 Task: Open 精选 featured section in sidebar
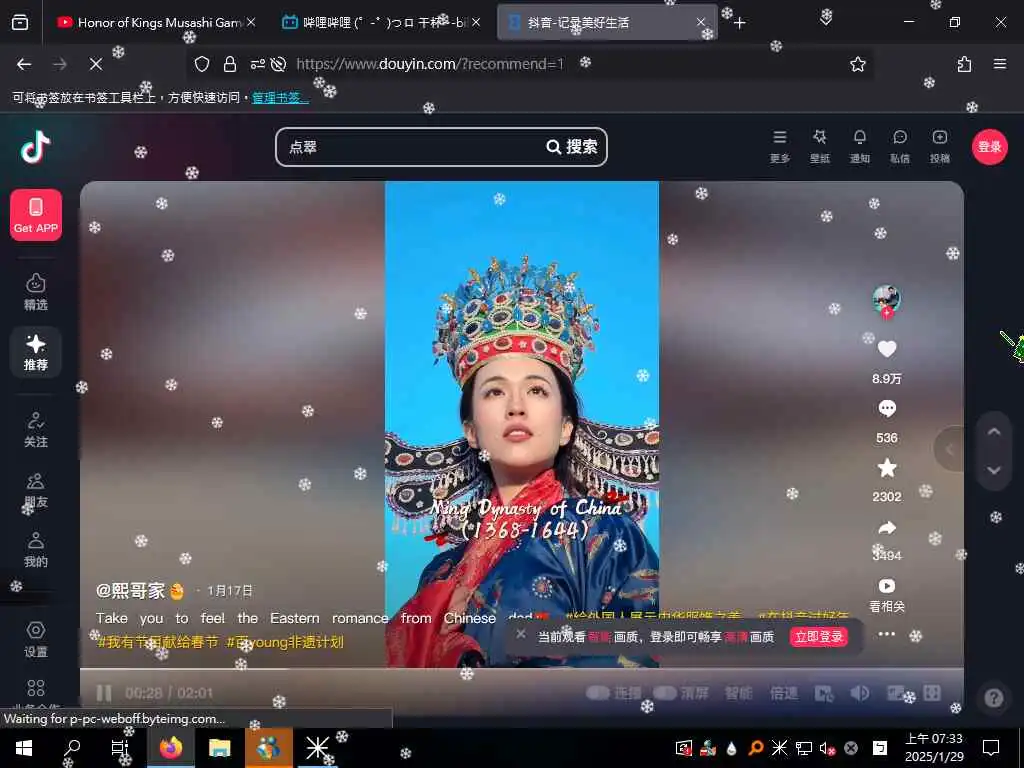point(36,292)
